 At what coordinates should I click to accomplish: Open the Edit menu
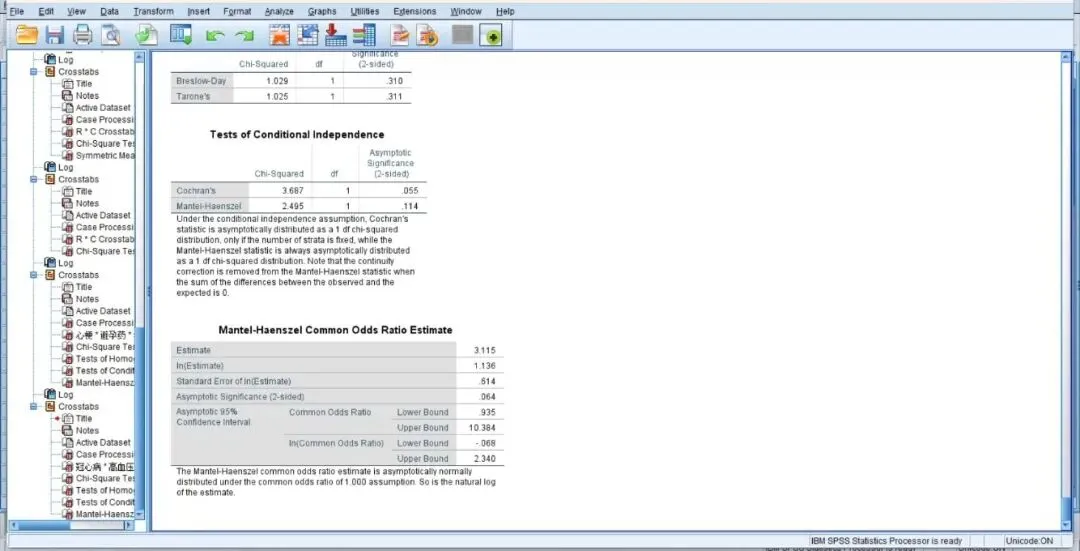46,12
